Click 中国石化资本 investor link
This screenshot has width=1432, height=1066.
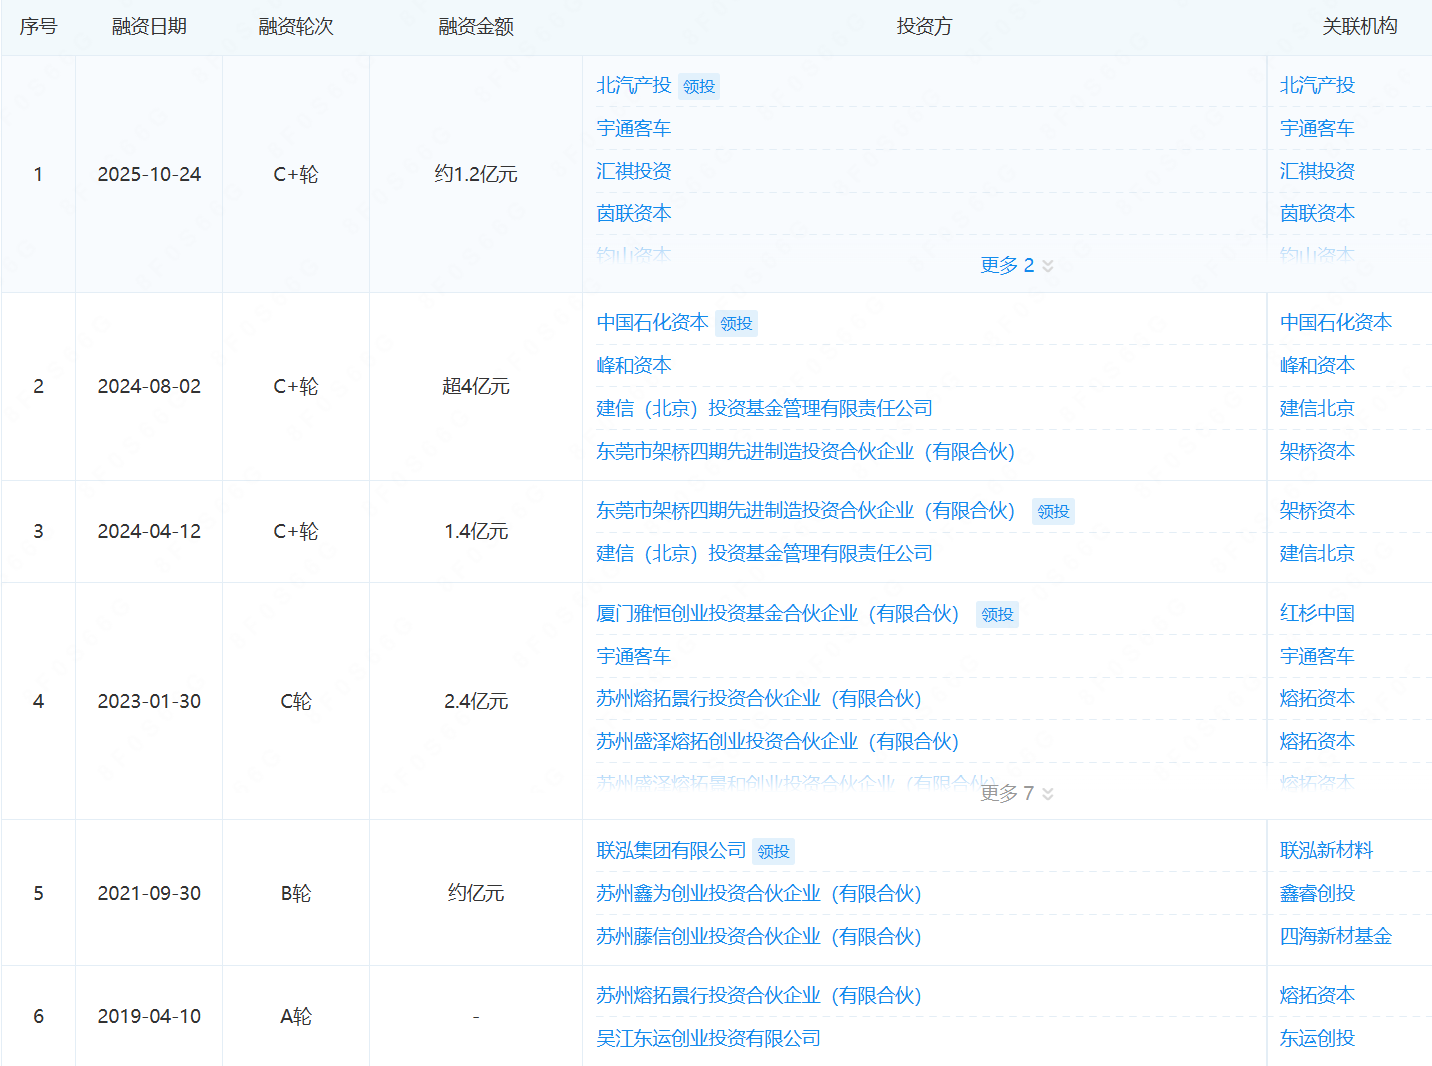tap(652, 323)
